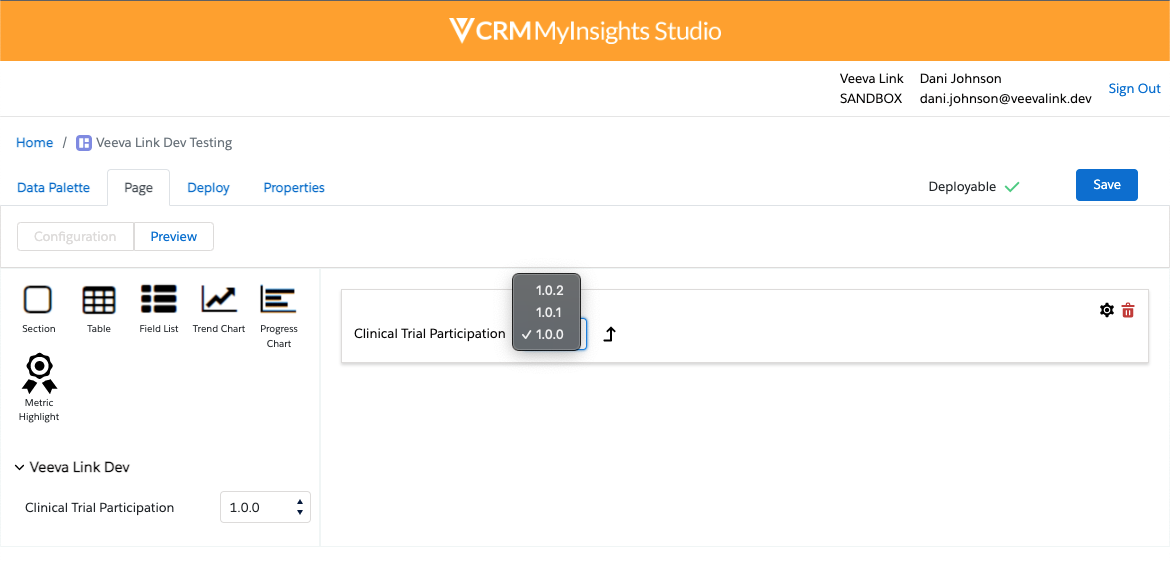Click the Sign Out link

click(1134, 88)
